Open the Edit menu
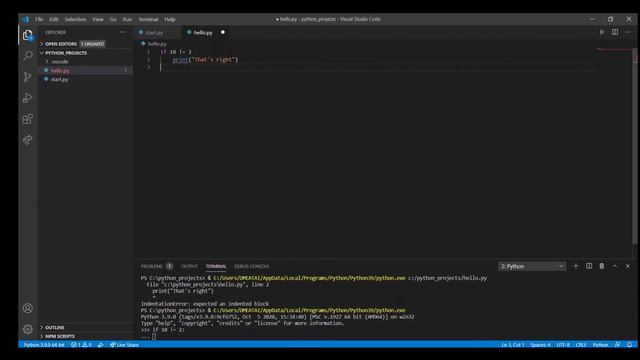Image resolution: width=640 pixels, height=360 pixels. tap(54, 19)
